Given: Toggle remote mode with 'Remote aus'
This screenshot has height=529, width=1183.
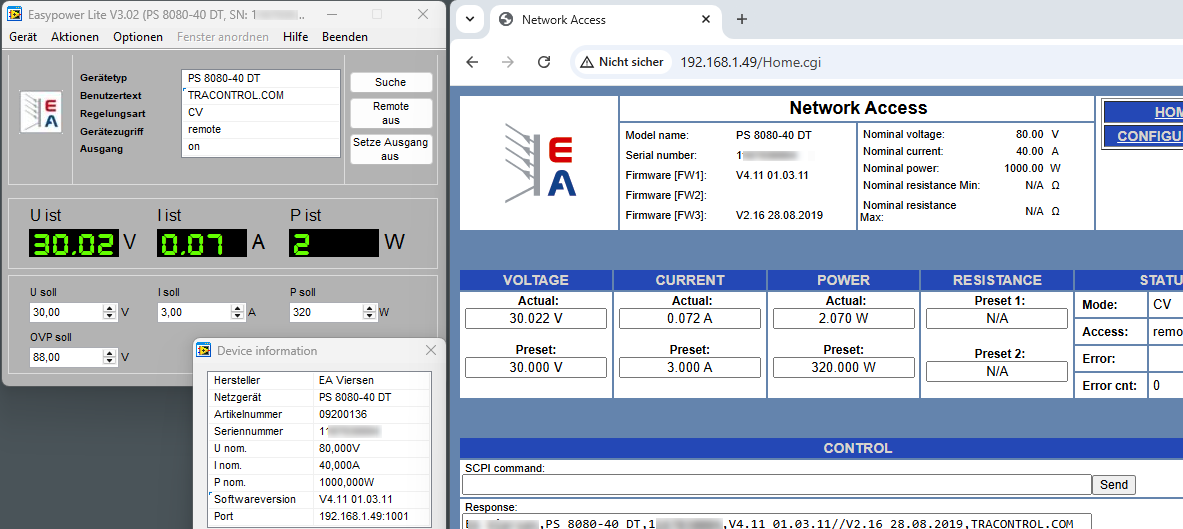Looking at the screenshot, I should click(391, 113).
